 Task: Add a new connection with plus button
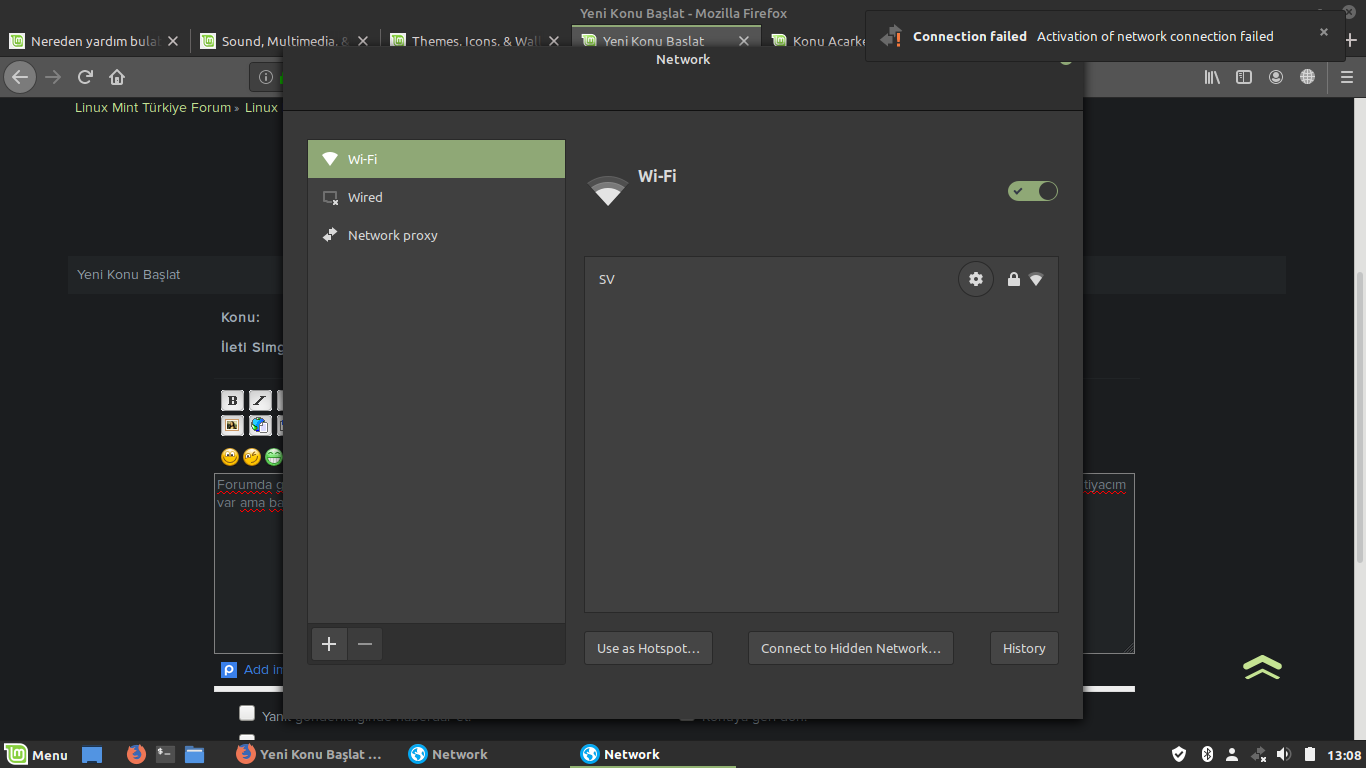(x=329, y=644)
